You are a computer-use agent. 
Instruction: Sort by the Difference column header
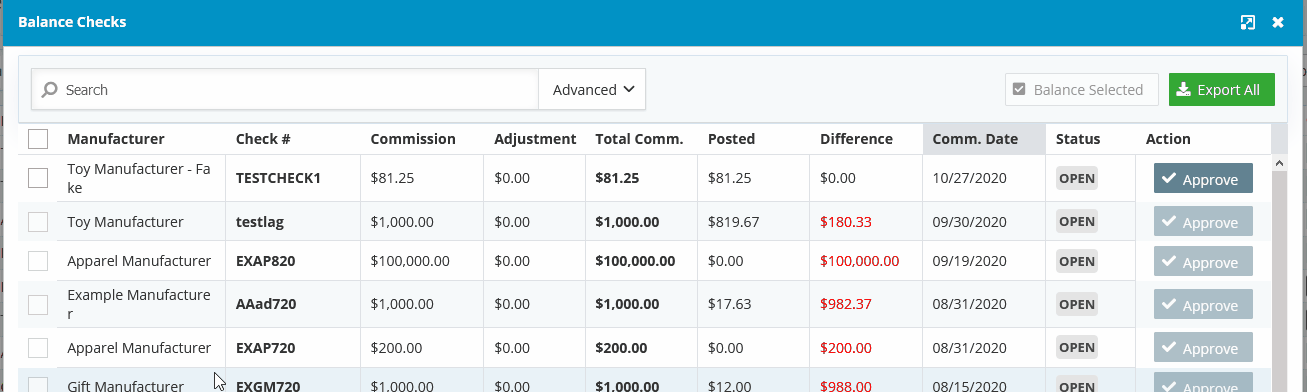coord(856,139)
